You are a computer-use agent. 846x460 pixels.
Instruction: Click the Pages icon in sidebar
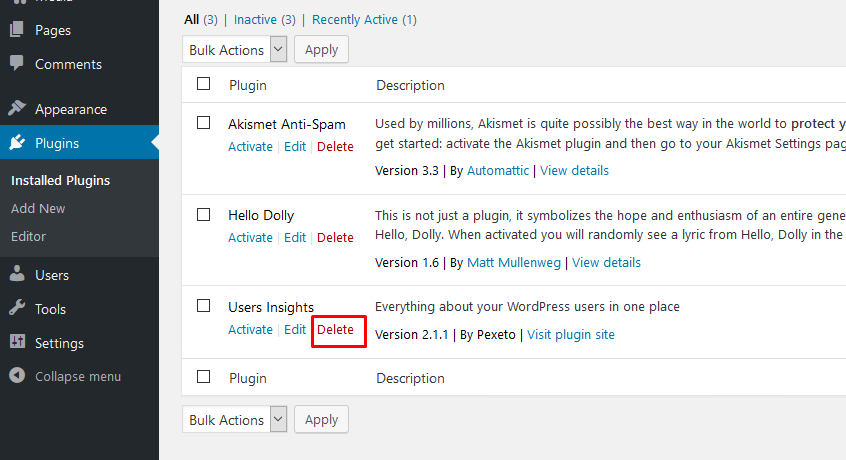[17, 29]
